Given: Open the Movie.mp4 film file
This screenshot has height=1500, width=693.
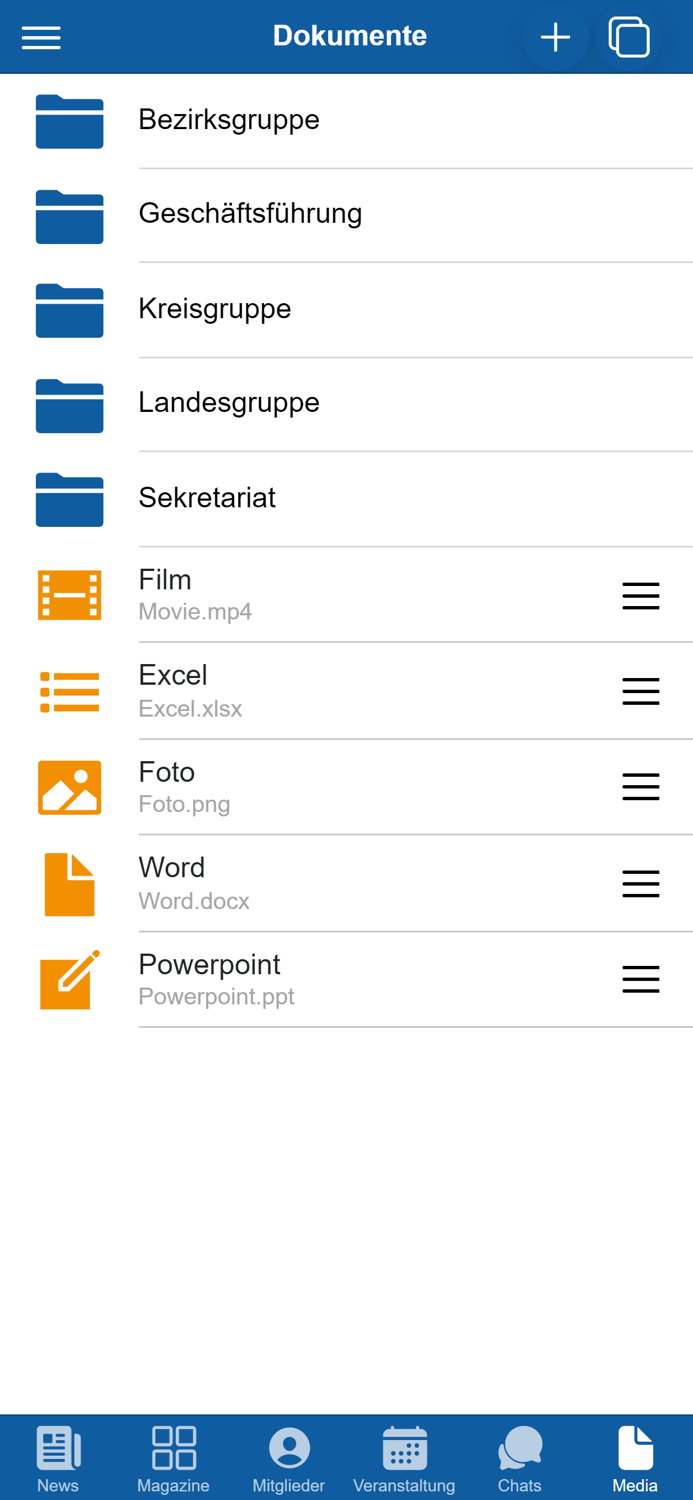Looking at the screenshot, I should click(x=195, y=594).
